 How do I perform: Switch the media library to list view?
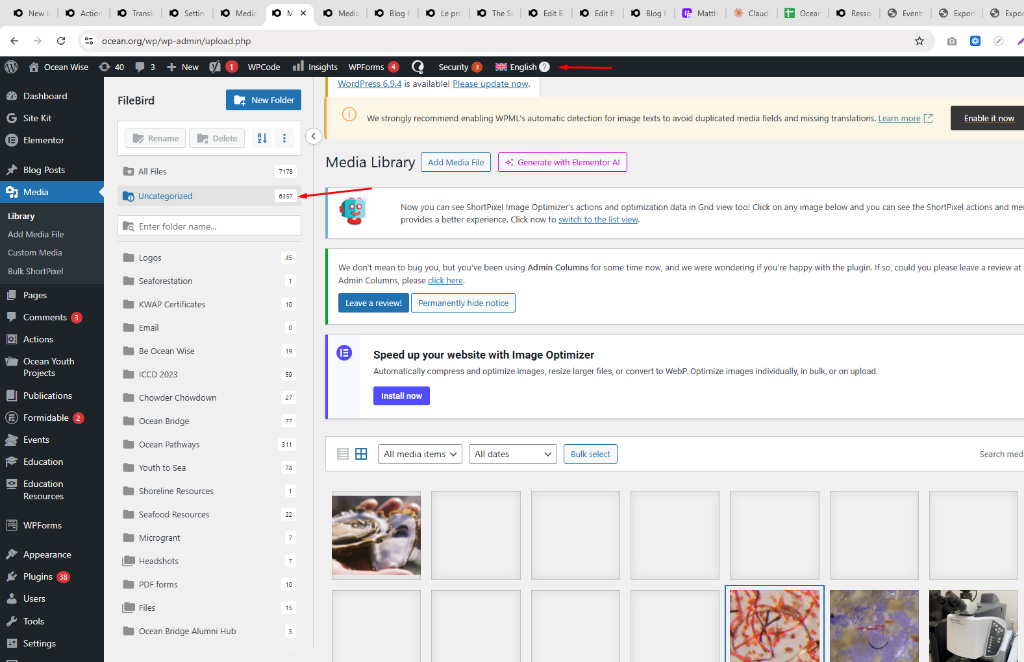tap(343, 454)
